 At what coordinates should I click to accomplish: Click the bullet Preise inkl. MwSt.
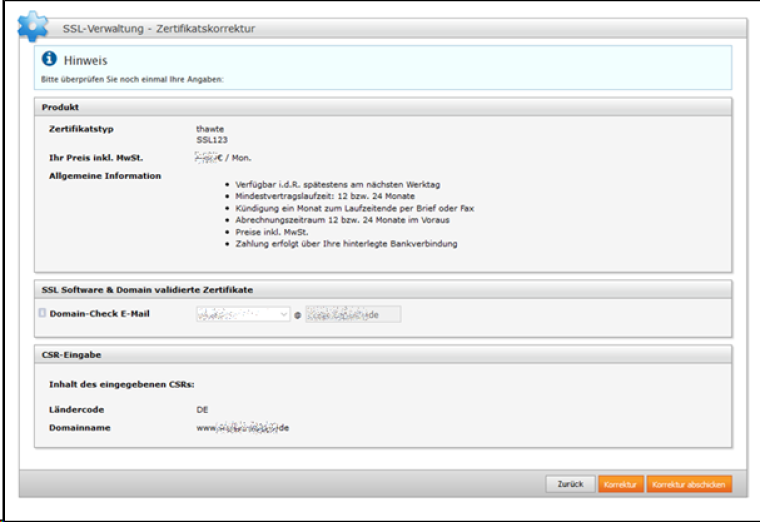(272, 232)
